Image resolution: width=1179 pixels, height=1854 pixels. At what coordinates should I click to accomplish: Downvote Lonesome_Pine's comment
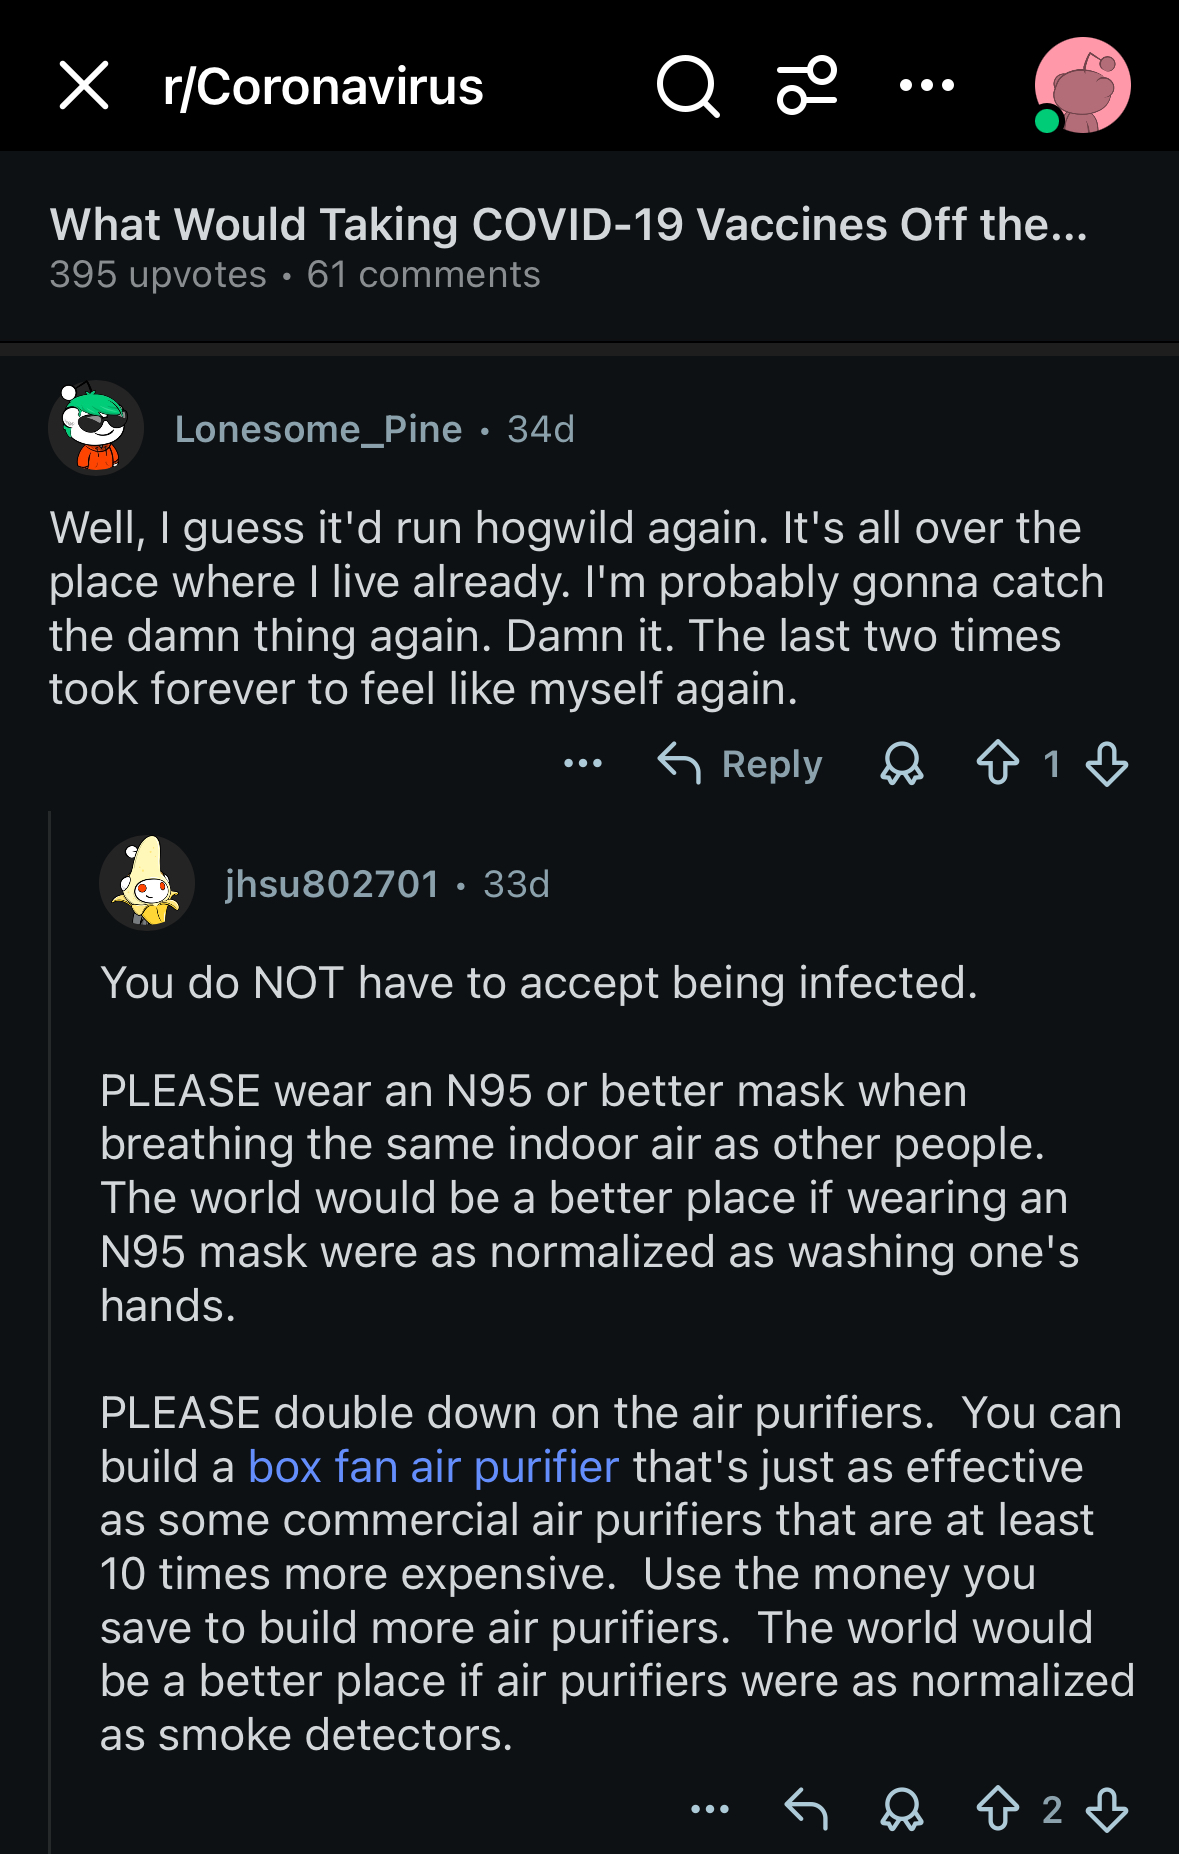point(1107,764)
